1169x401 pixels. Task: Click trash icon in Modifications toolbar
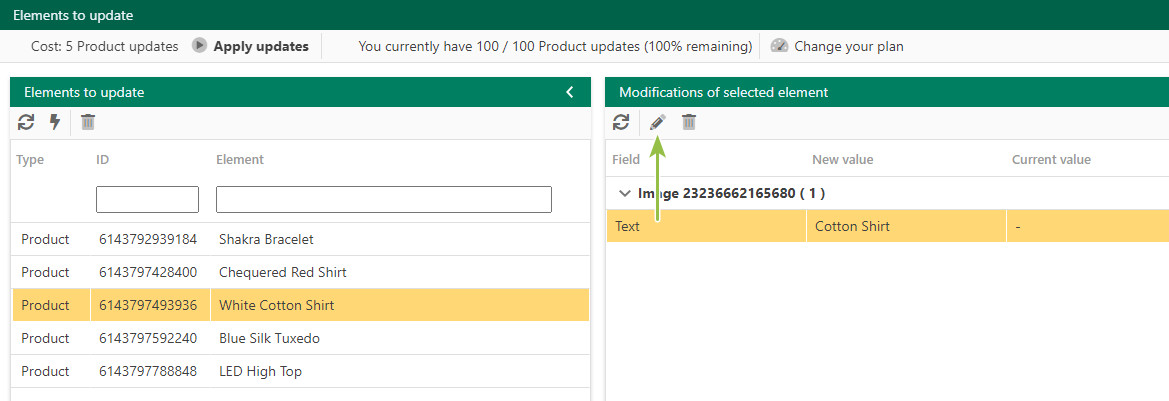pyautogui.click(x=689, y=122)
